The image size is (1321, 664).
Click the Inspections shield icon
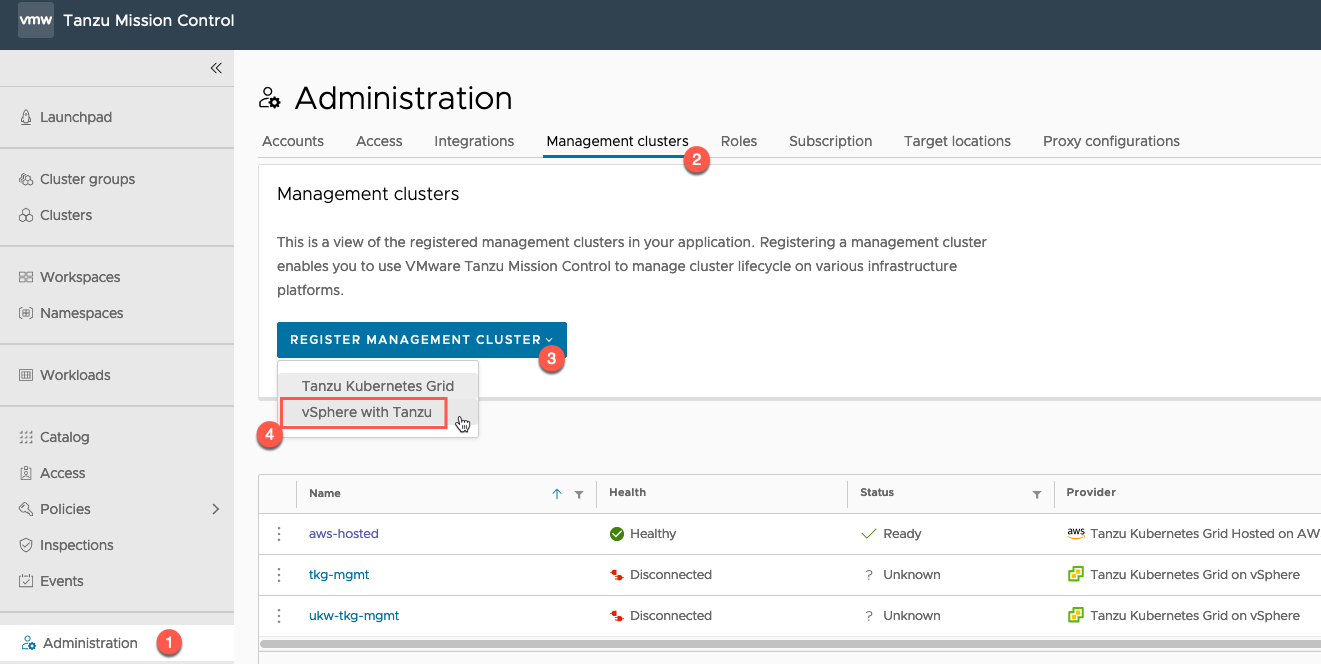click(x=26, y=545)
